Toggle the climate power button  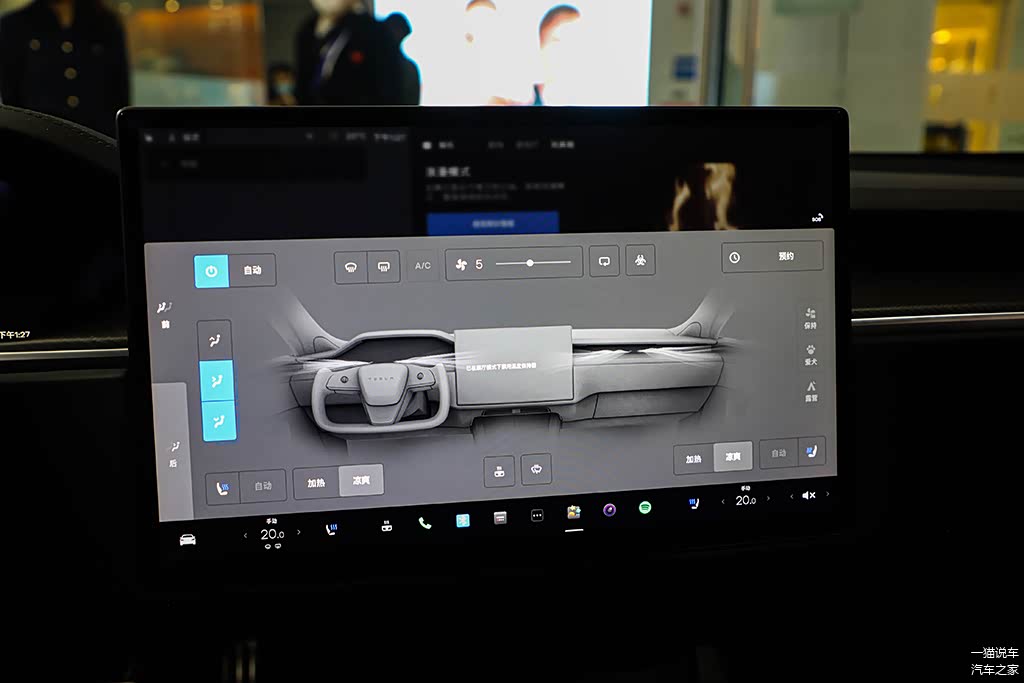pyautogui.click(x=211, y=271)
